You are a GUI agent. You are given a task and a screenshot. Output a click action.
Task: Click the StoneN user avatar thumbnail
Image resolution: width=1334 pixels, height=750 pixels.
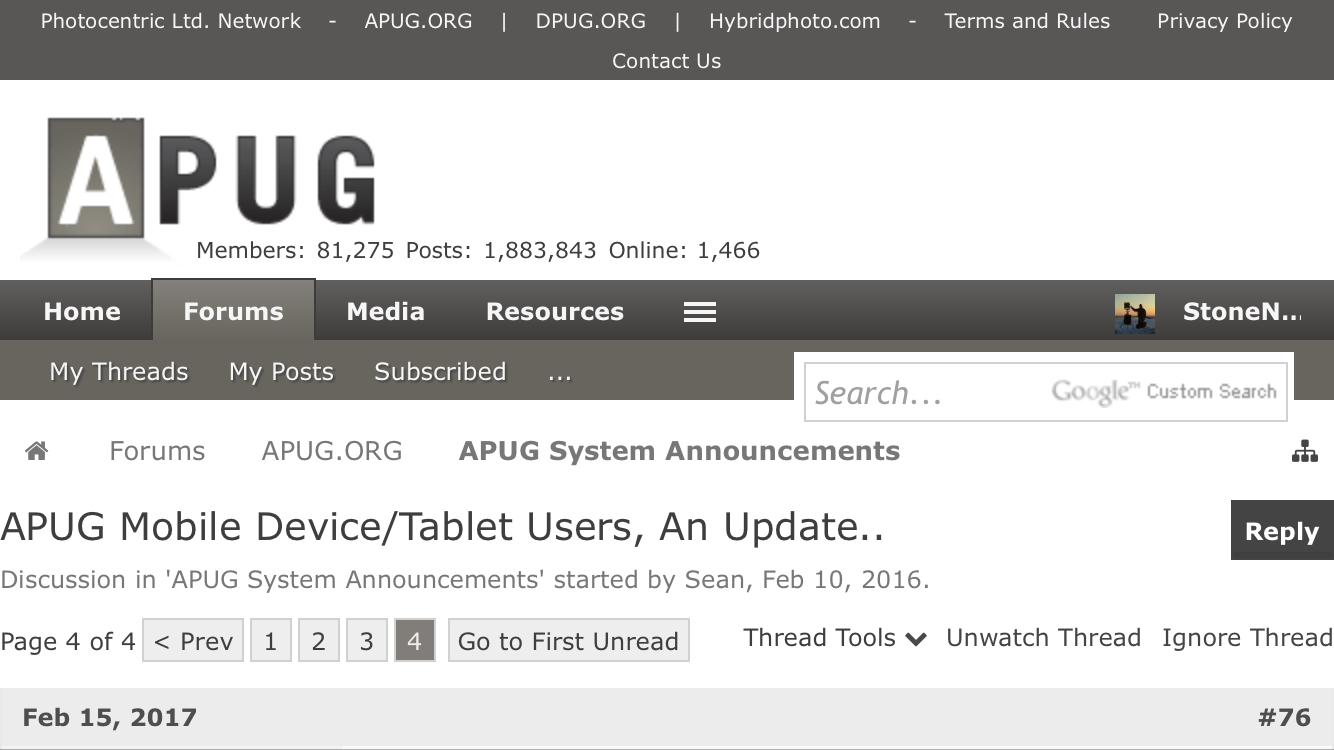click(1135, 313)
